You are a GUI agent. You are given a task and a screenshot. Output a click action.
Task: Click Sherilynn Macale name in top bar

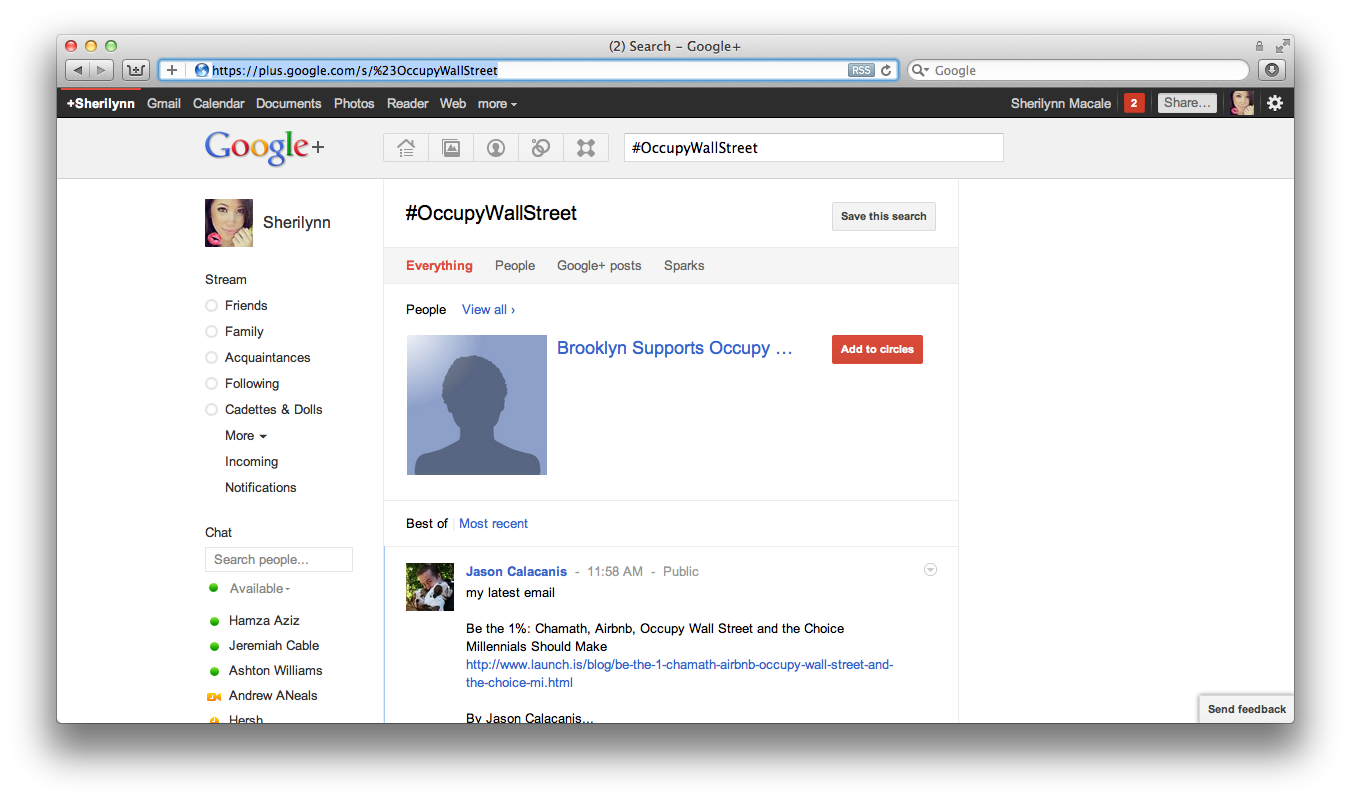click(1061, 104)
